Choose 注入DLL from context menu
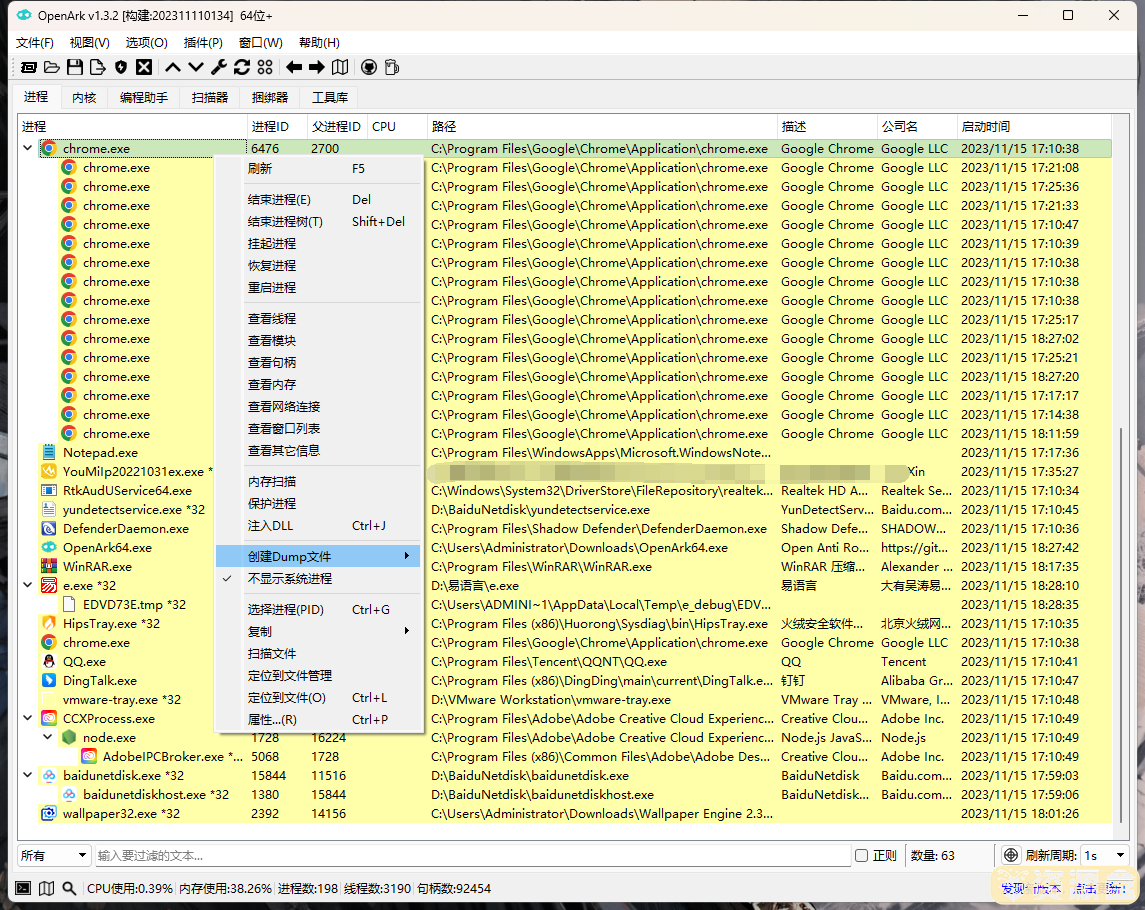The image size is (1145, 910). pos(318,526)
